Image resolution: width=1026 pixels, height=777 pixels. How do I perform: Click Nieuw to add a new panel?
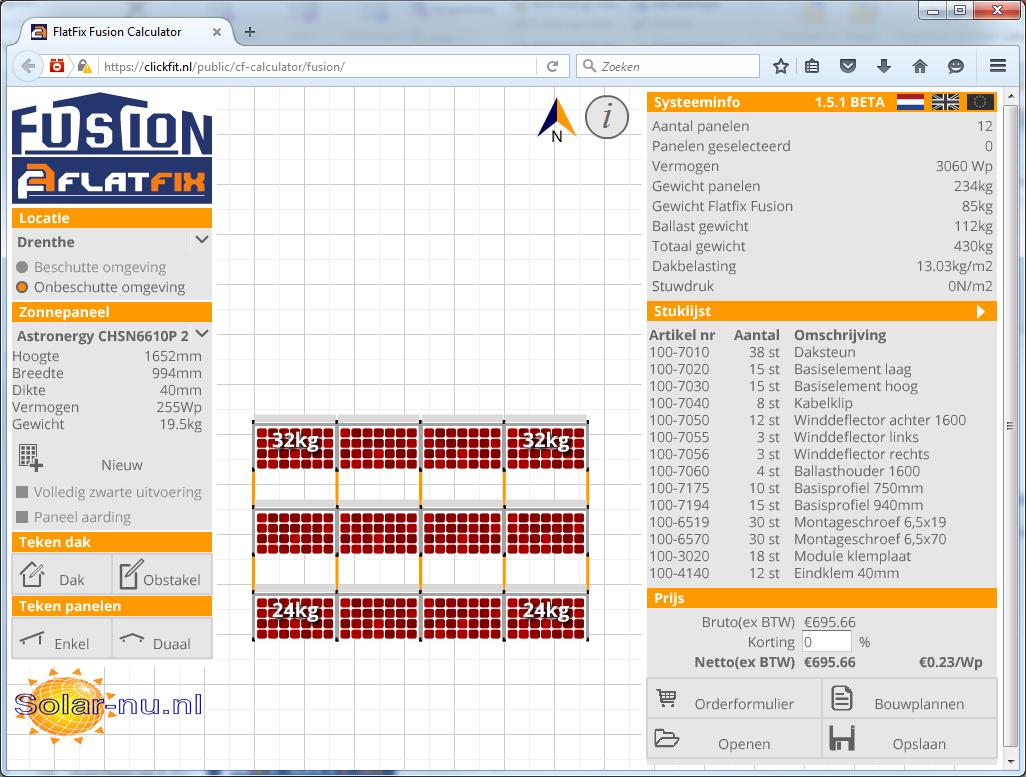click(x=122, y=465)
